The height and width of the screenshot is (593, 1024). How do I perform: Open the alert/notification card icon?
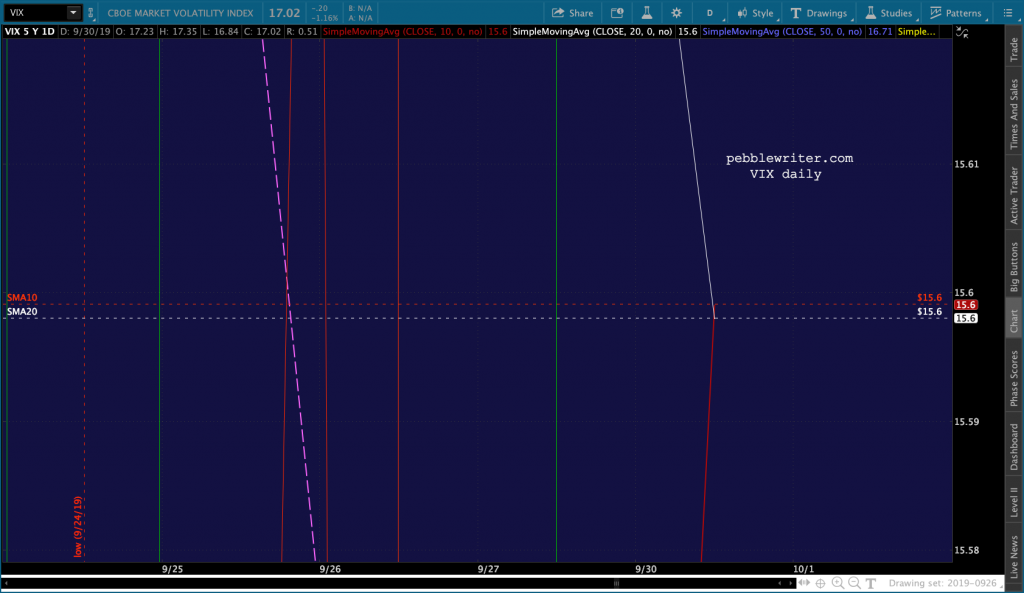(617, 13)
